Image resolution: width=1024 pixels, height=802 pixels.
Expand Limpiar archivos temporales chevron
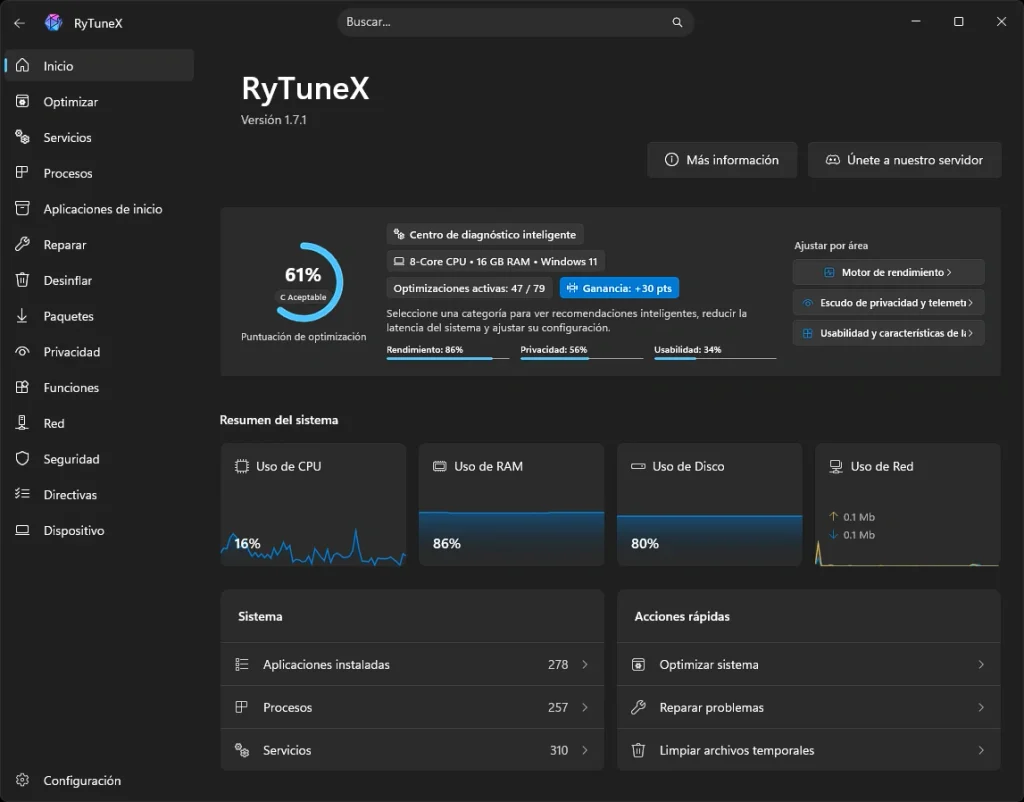click(x=981, y=750)
